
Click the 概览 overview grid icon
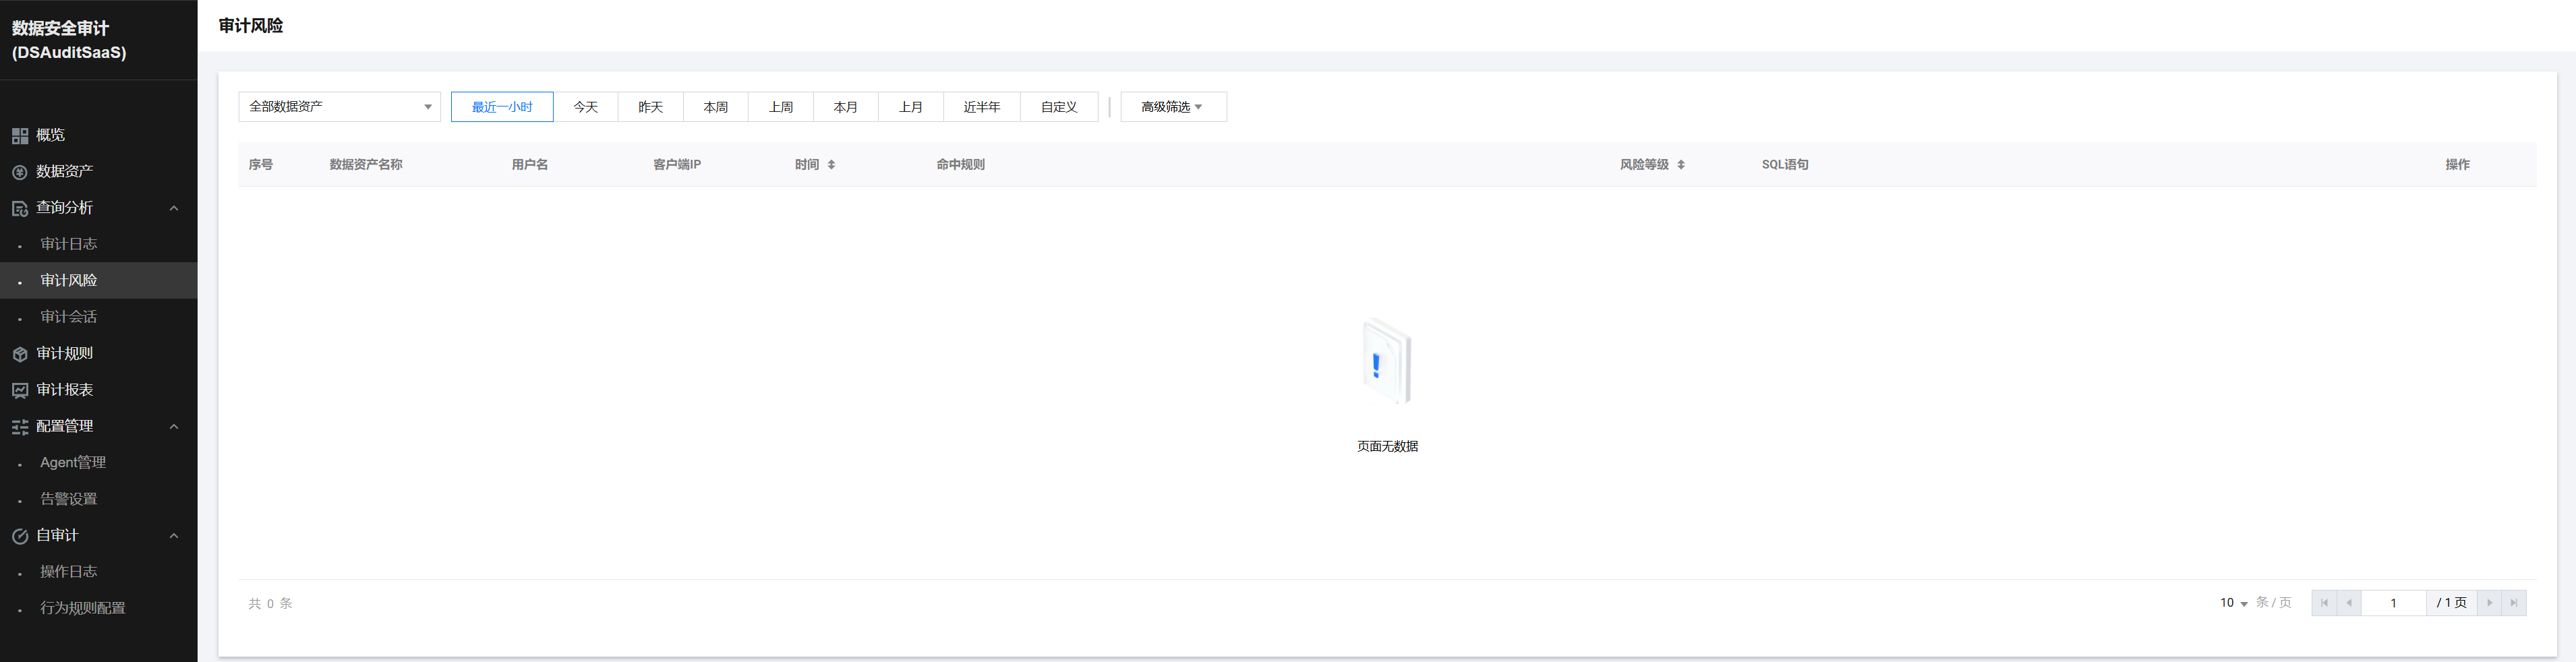(x=20, y=136)
